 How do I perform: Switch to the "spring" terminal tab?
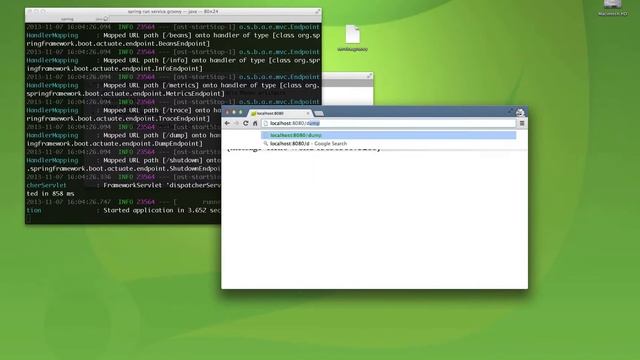pyautogui.click(x=67, y=19)
